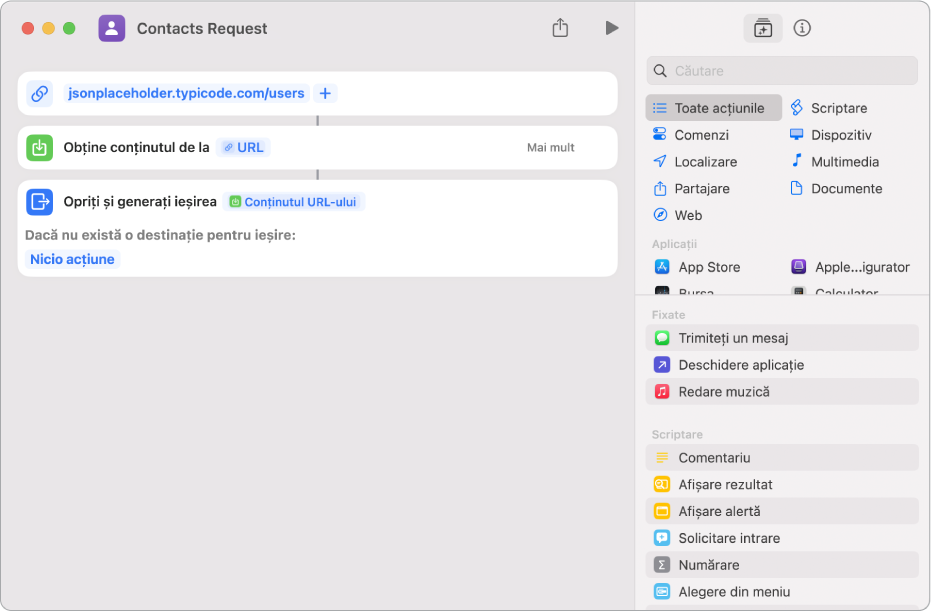
Task: Add Alegere din meniu action
Action: coord(782,591)
